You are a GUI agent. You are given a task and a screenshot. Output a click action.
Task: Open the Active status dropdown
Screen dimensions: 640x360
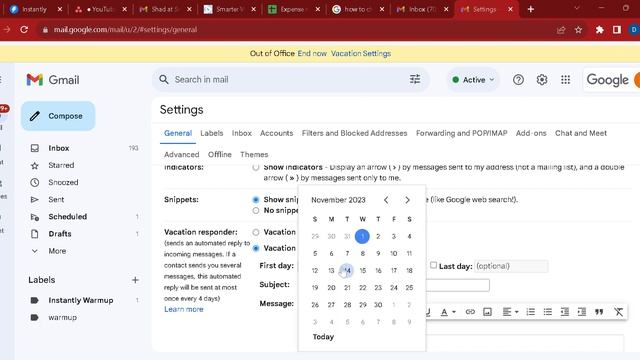(x=473, y=80)
